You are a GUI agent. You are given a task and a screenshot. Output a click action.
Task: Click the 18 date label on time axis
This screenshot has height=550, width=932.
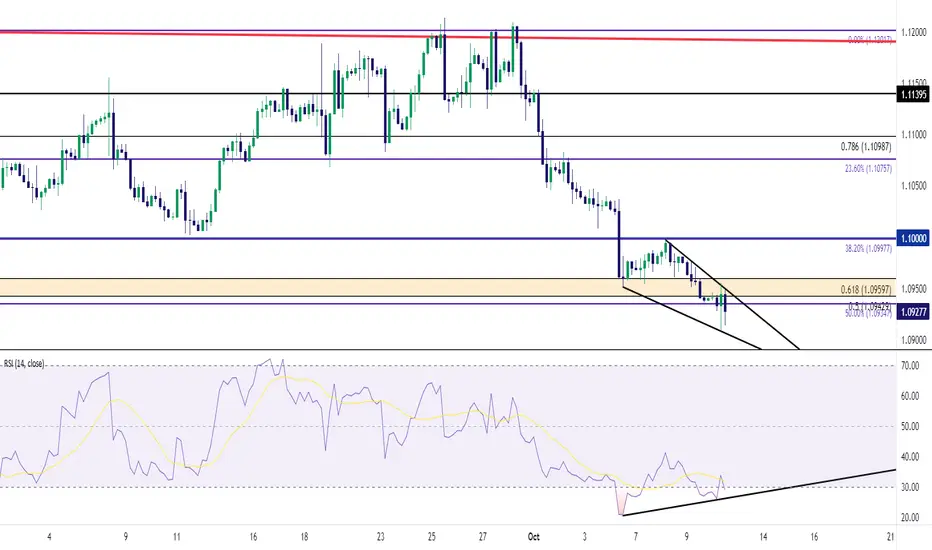coord(304,537)
